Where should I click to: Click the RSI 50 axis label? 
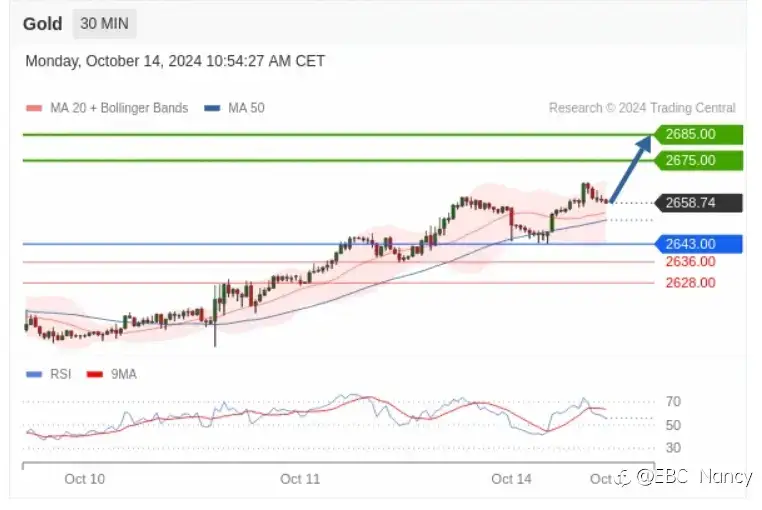[x=673, y=425]
